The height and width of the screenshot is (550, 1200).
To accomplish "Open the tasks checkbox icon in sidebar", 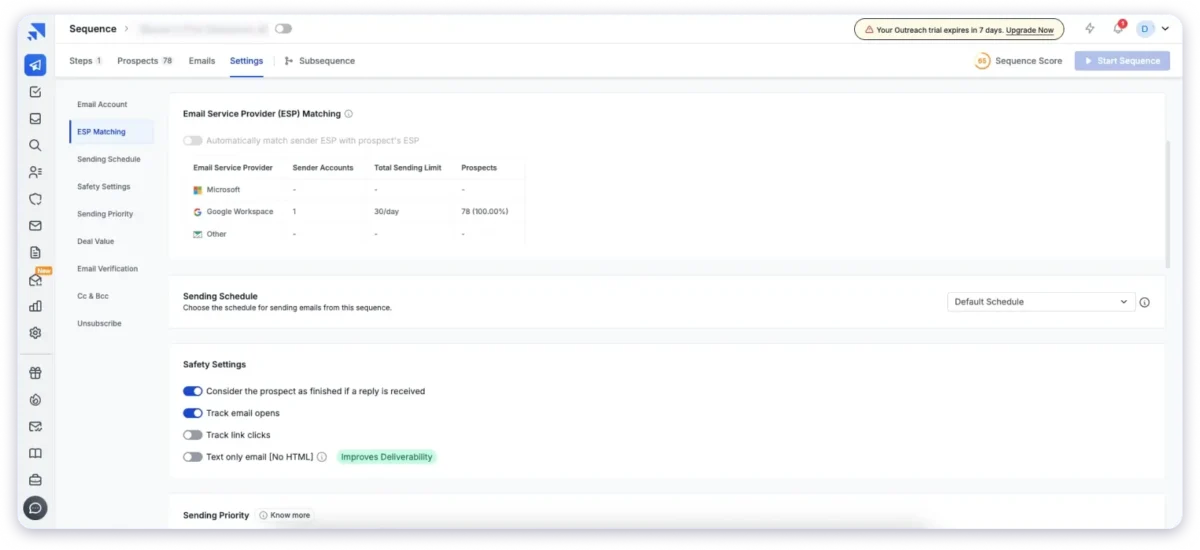I will tap(35, 92).
